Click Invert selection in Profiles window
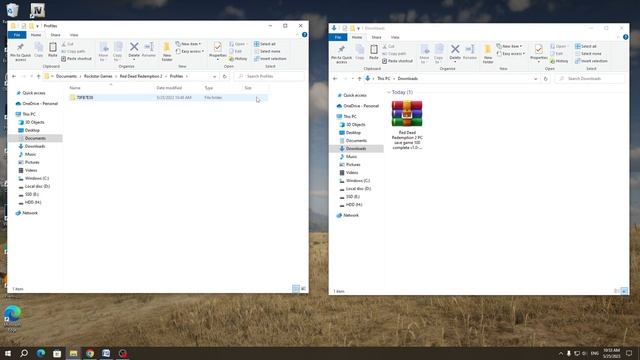The height and width of the screenshot is (360, 640). [x=270, y=59]
